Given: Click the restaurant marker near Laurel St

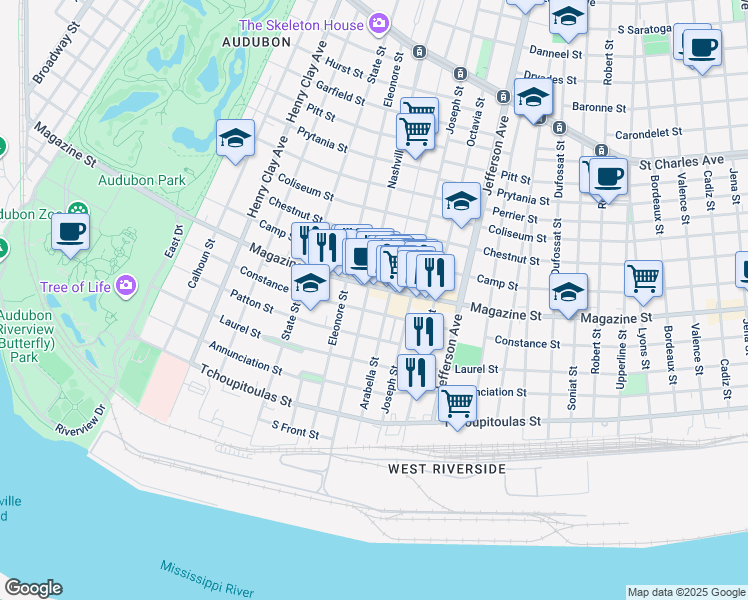Looking at the screenshot, I should pos(416,373).
